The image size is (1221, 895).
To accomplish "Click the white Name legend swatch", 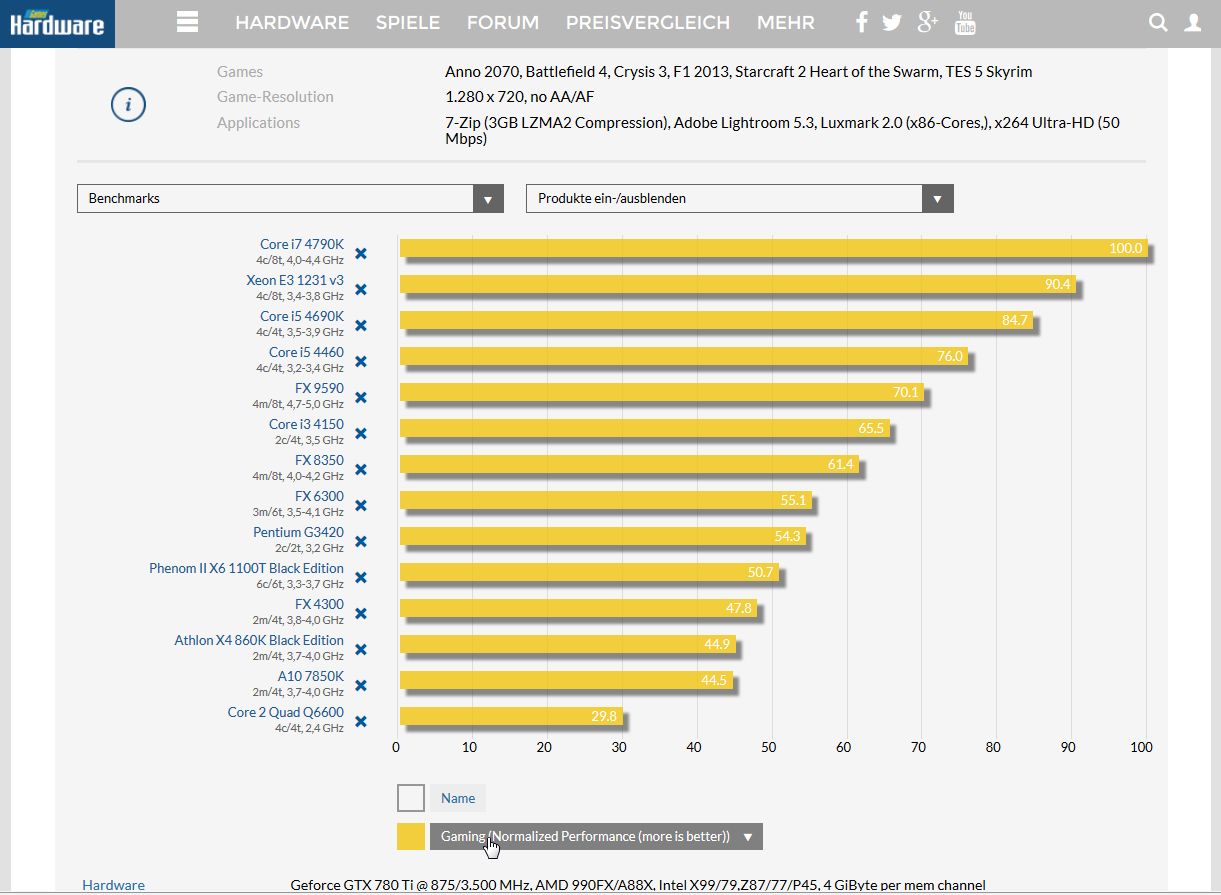I will [411, 798].
